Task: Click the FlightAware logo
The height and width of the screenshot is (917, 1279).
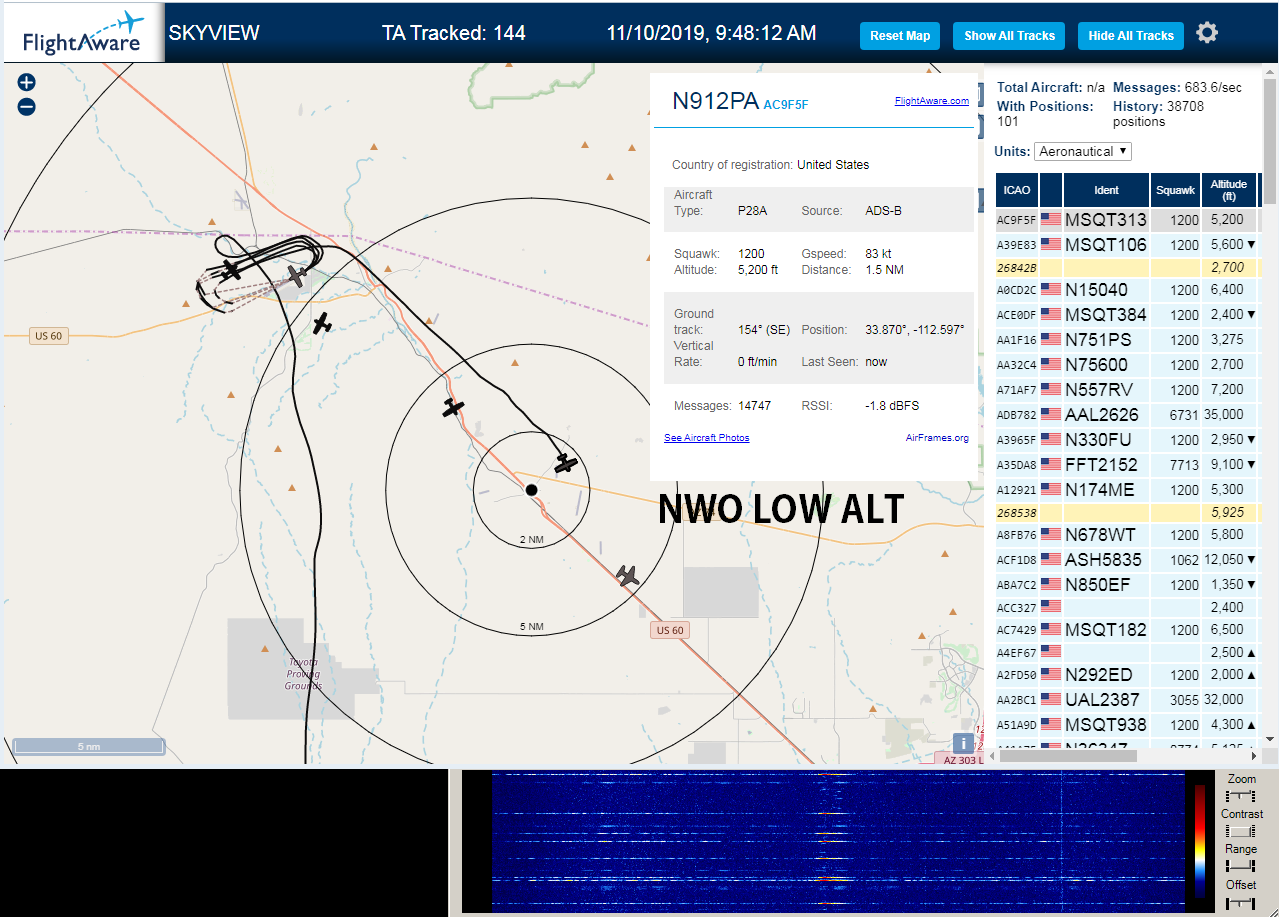Action: coord(82,34)
